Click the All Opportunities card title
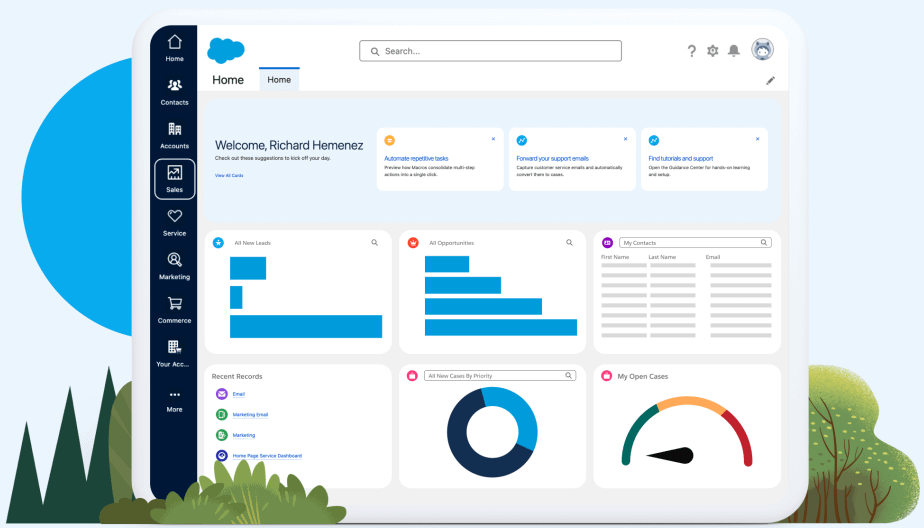The width and height of the screenshot is (924, 528). pos(451,243)
